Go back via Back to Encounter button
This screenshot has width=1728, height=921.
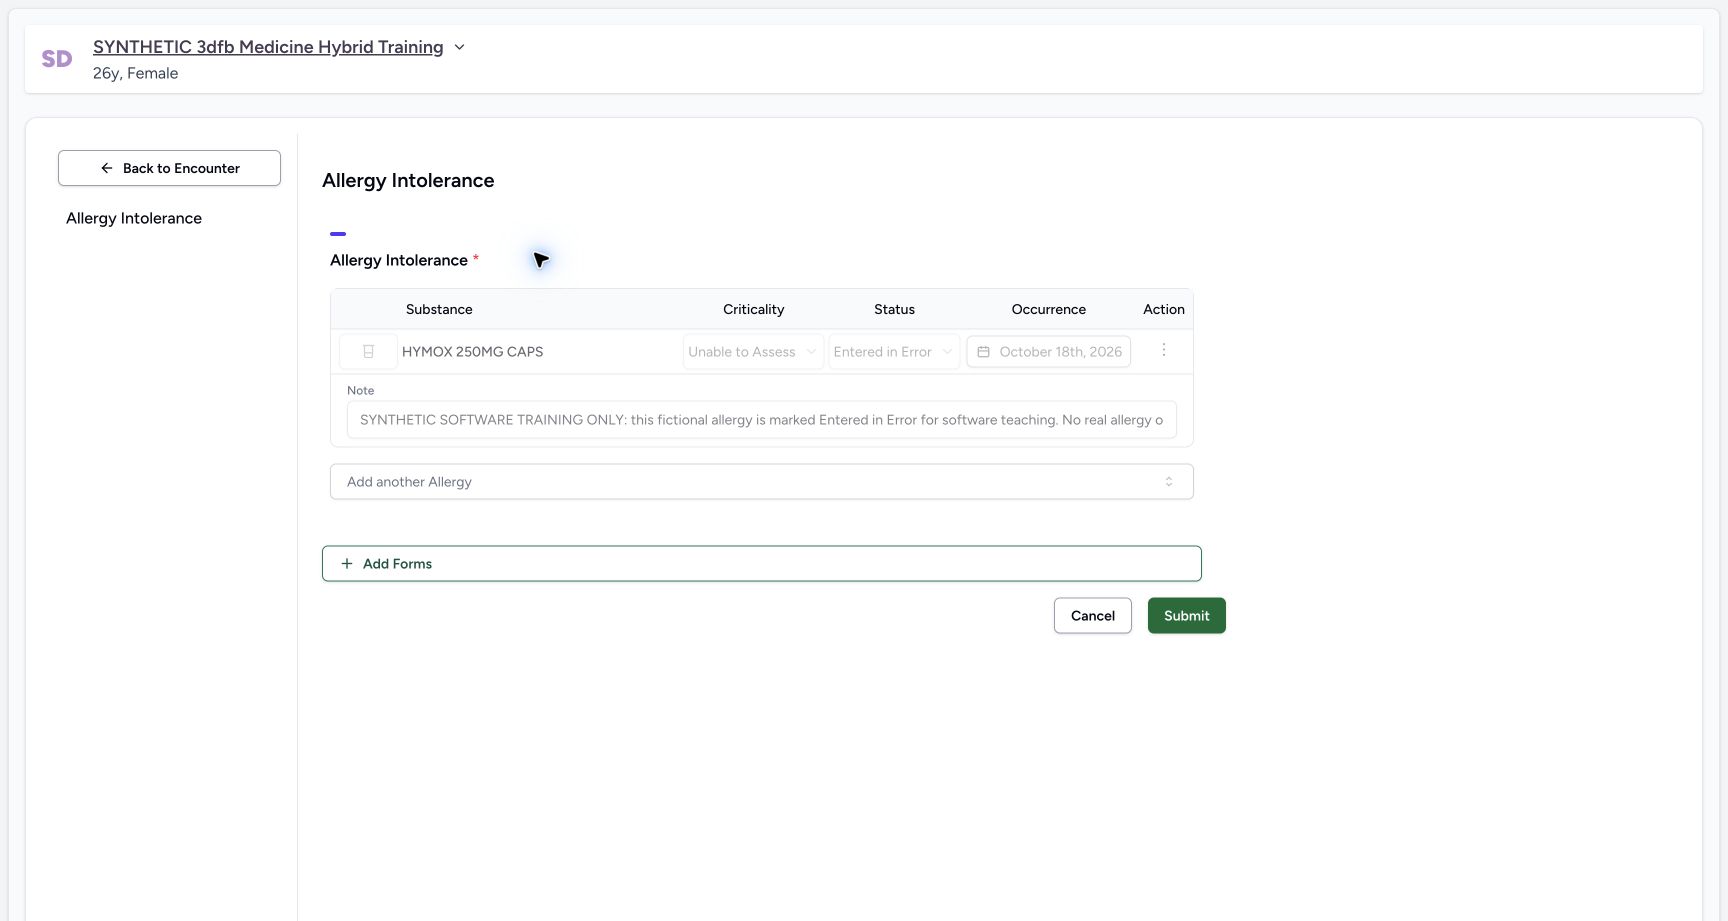coord(169,168)
